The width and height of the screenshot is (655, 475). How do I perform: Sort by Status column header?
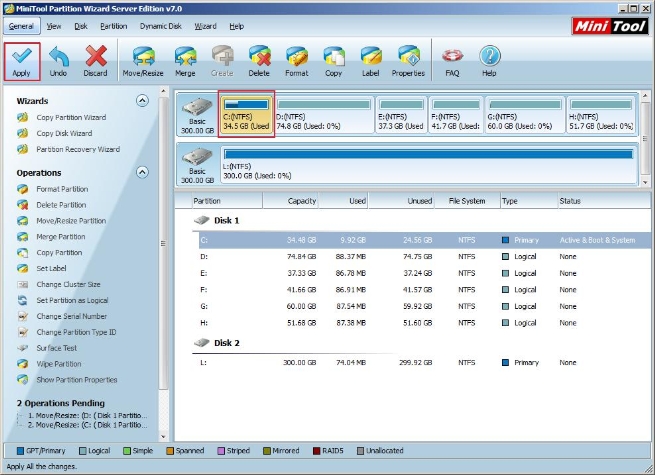pos(604,201)
